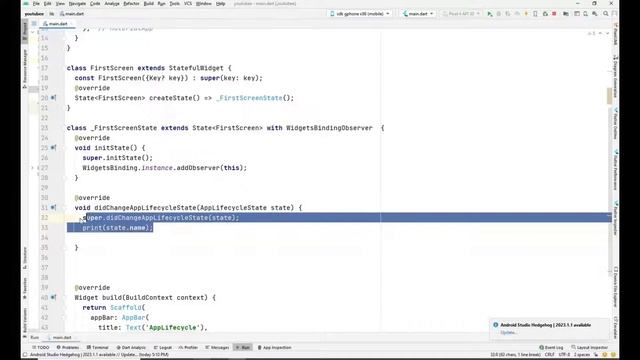Click the Run panel label at bottom
The height and width of the screenshot is (360, 640).
(35, 338)
